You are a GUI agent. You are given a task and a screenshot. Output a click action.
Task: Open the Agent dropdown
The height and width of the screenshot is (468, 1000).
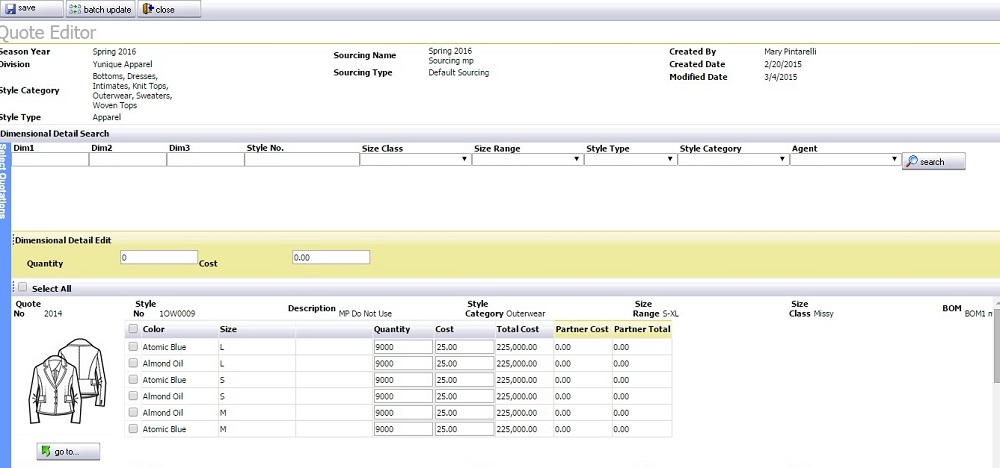click(846, 159)
